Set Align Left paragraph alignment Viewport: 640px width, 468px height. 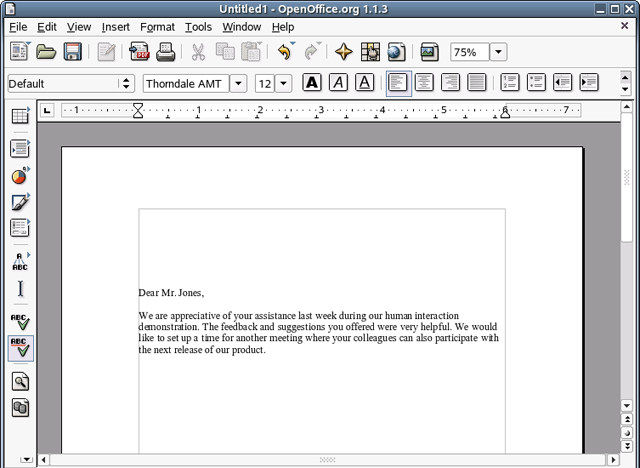398,83
